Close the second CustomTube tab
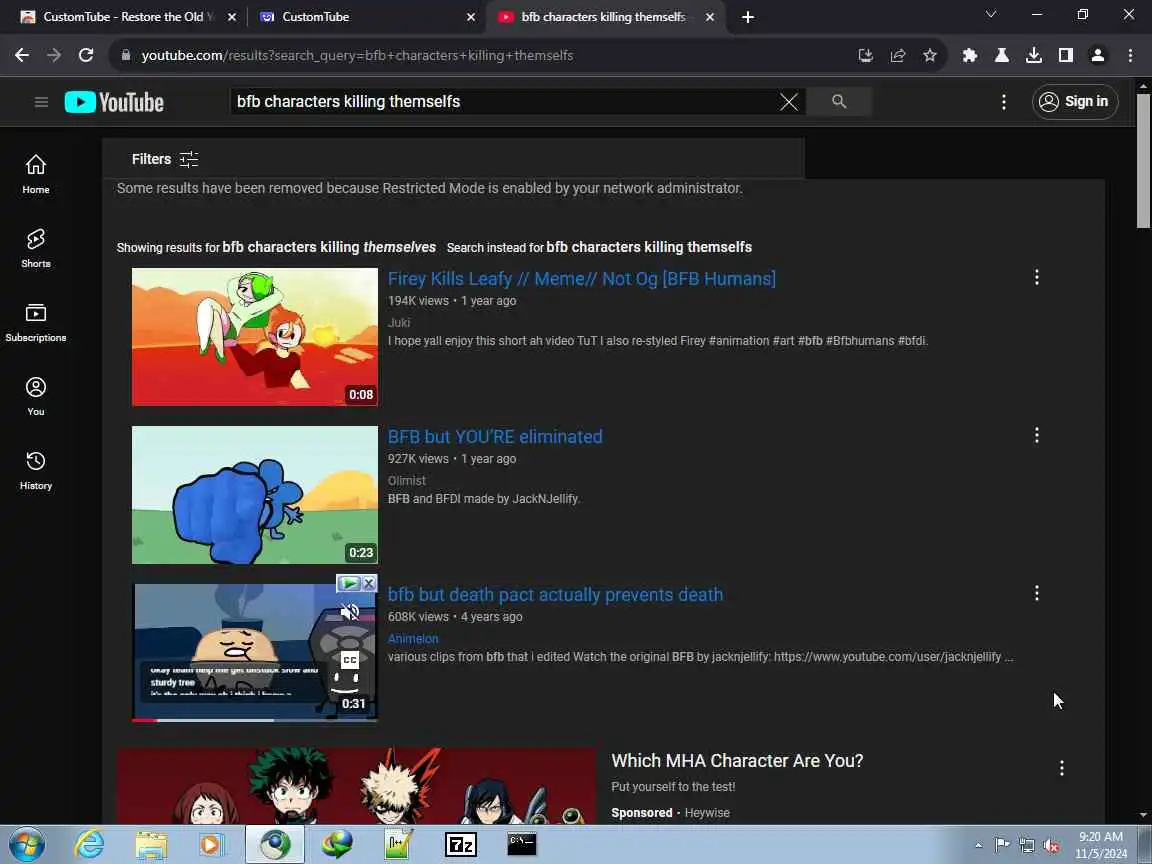Viewport: 1152px width, 864px height. [471, 17]
